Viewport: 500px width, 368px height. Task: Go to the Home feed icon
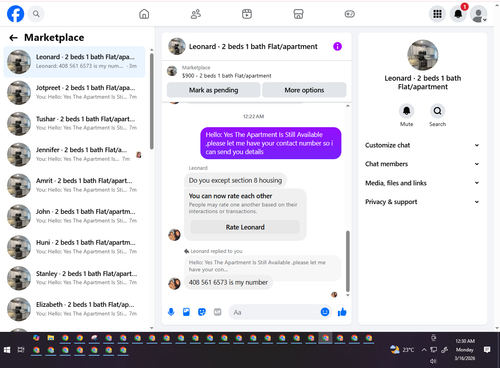pyautogui.click(x=144, y=14)
